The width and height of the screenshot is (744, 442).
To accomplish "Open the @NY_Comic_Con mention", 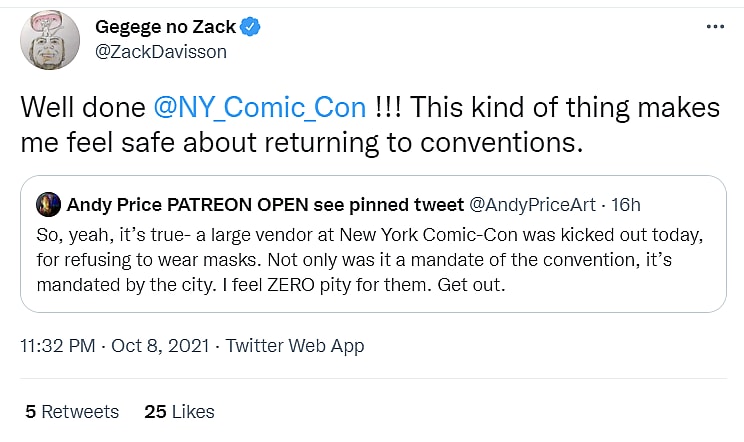I will (x=265, y=107).
